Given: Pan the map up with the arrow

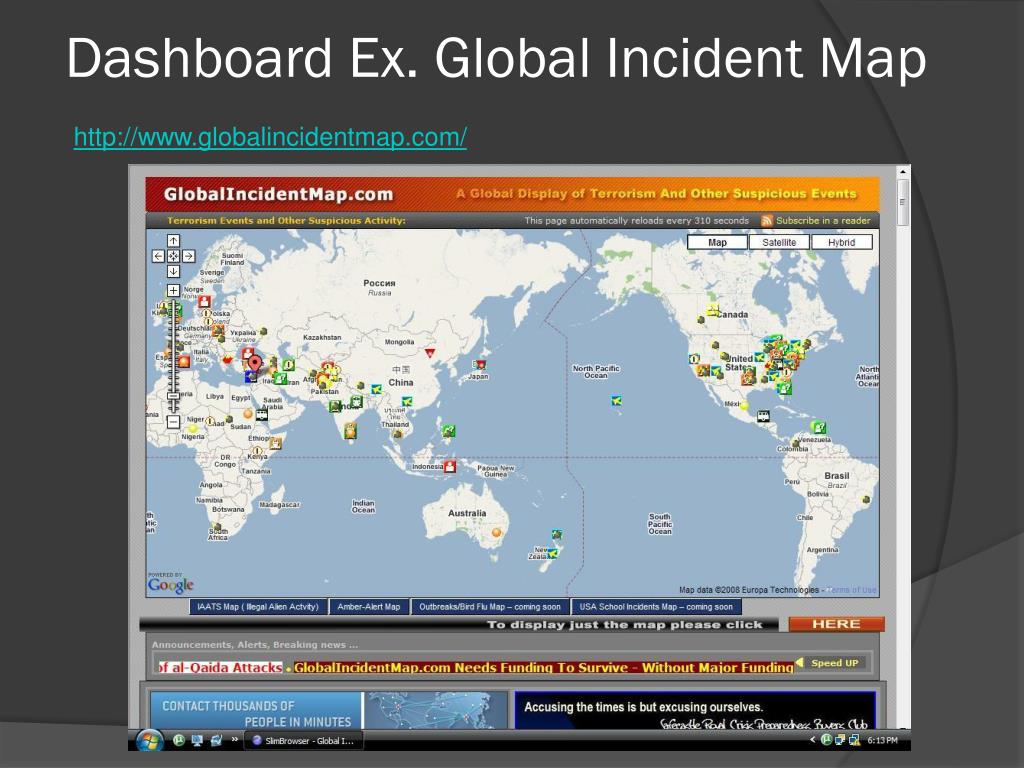Looking at the screenshot, I should coord(173,241).
